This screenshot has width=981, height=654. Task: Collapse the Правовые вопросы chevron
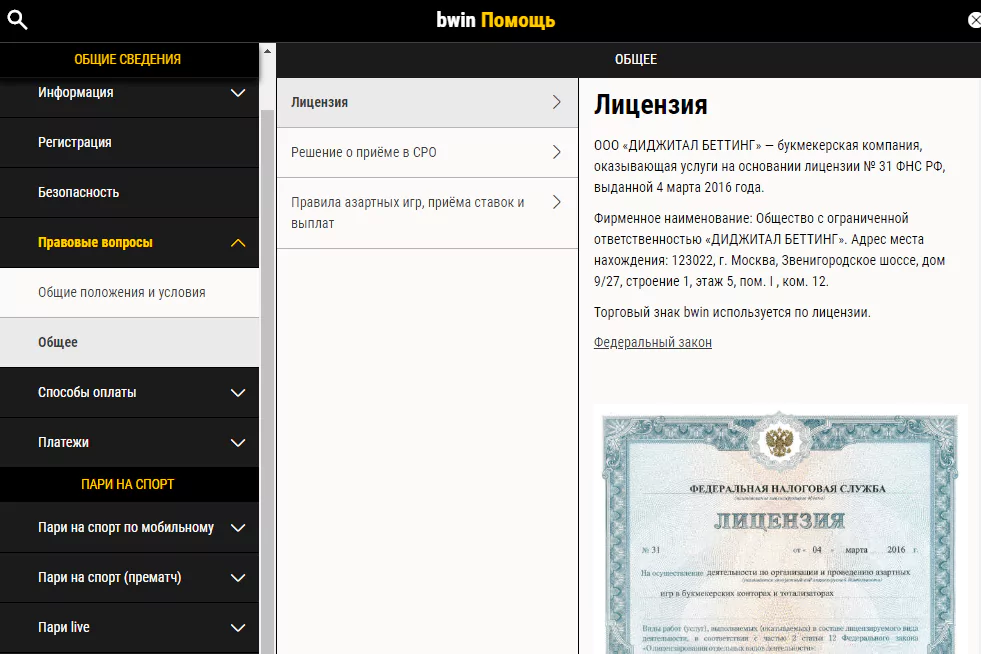[238, 243]
